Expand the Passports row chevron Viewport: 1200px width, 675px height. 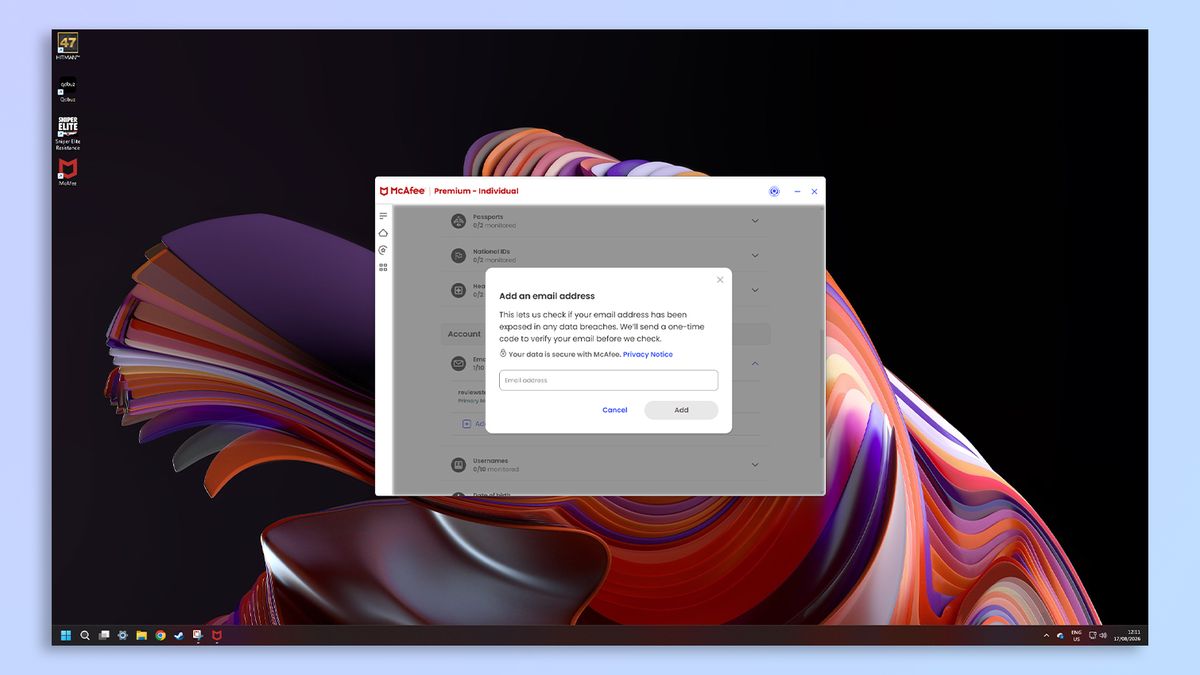[x=755, y=221]
